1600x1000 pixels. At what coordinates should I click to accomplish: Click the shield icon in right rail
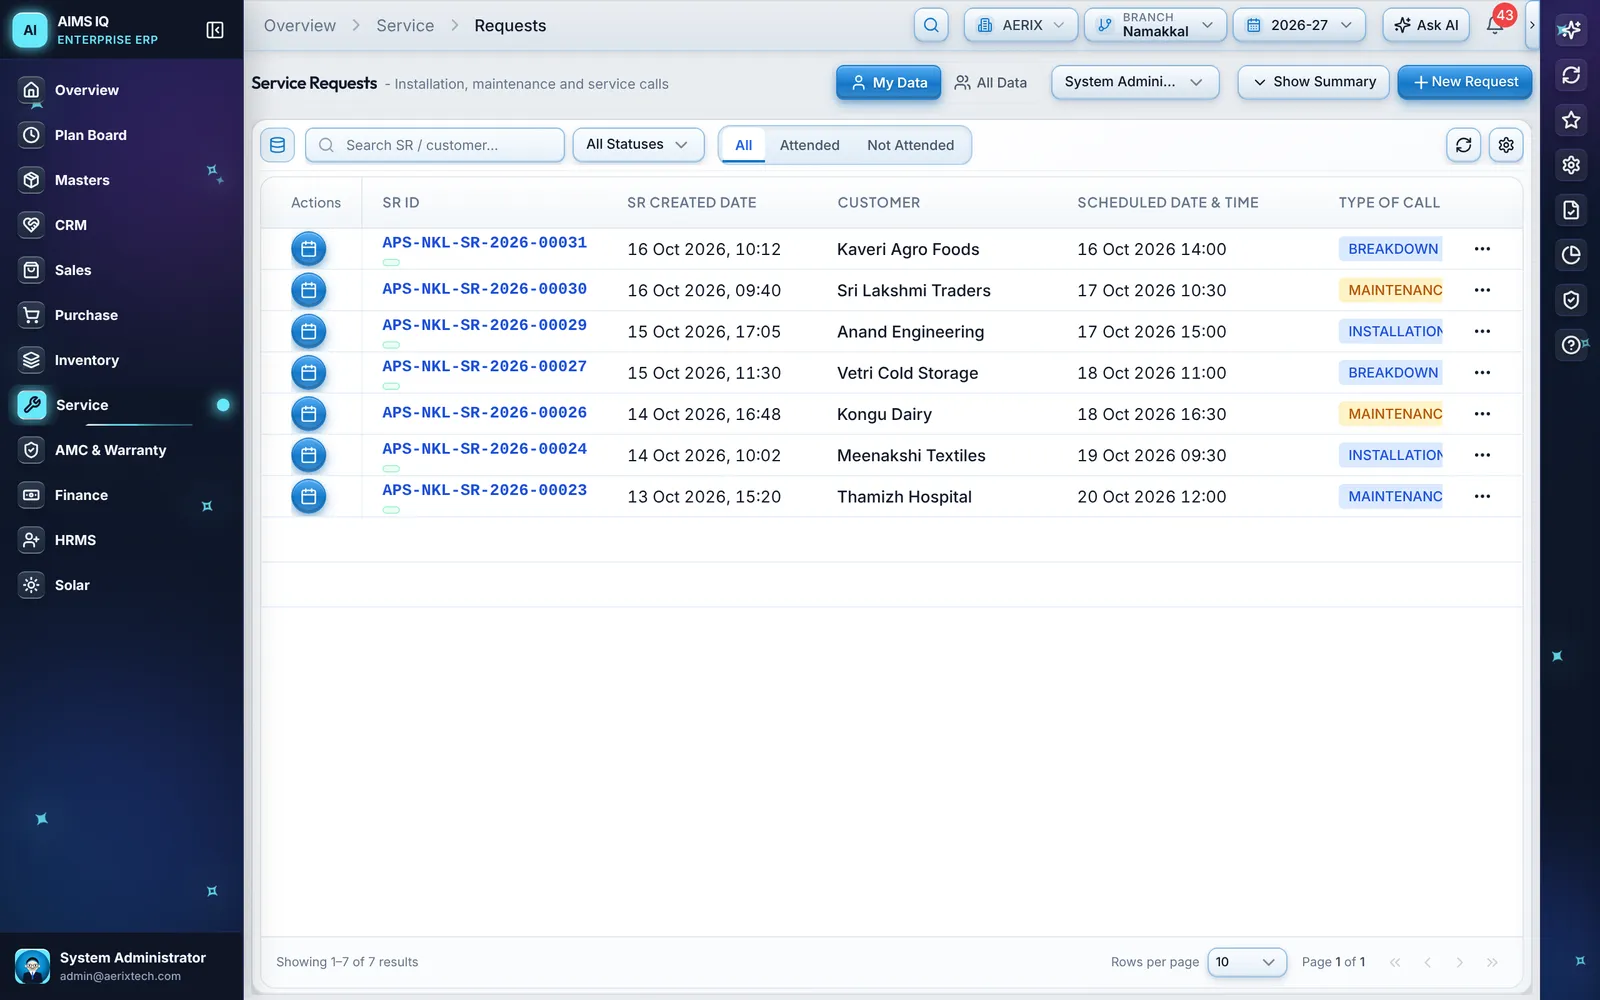[x=1571, y=300]
